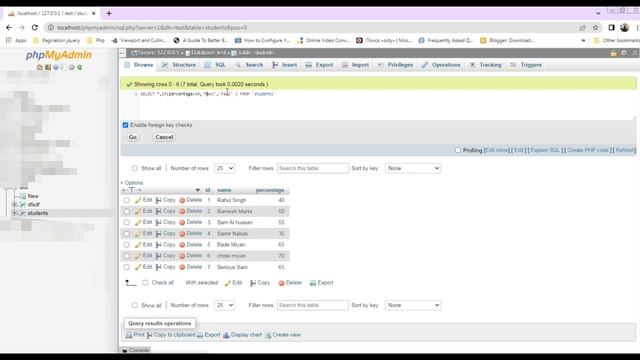Screen dimensions: 640x360
Task: Switch to the Structure tab
Action: pos(179,65)
